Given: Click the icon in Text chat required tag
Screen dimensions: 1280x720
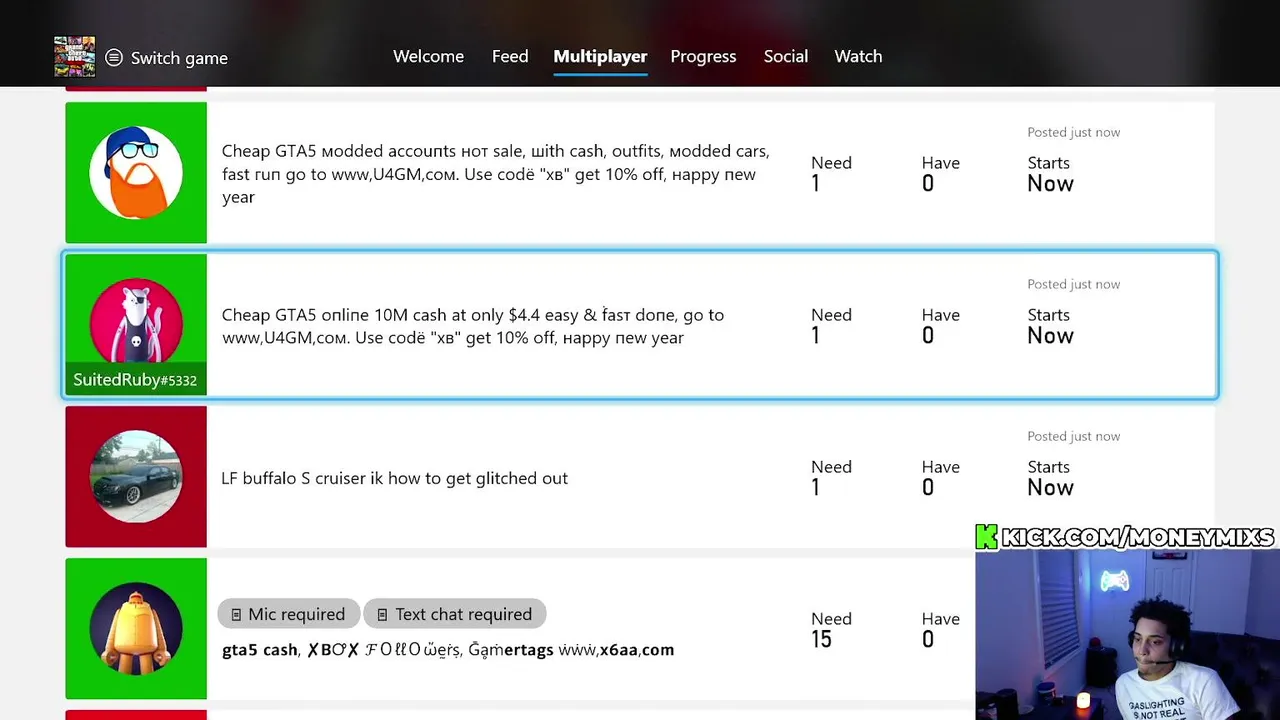Looking at the screenshot, I should point(382,615).
